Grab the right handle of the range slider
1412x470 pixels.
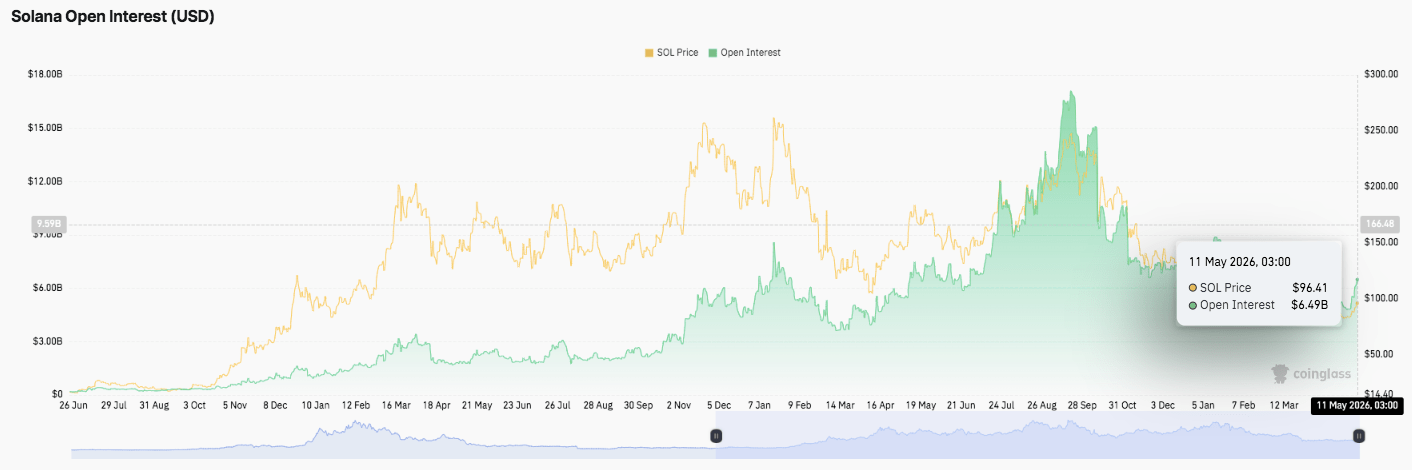1358,436
